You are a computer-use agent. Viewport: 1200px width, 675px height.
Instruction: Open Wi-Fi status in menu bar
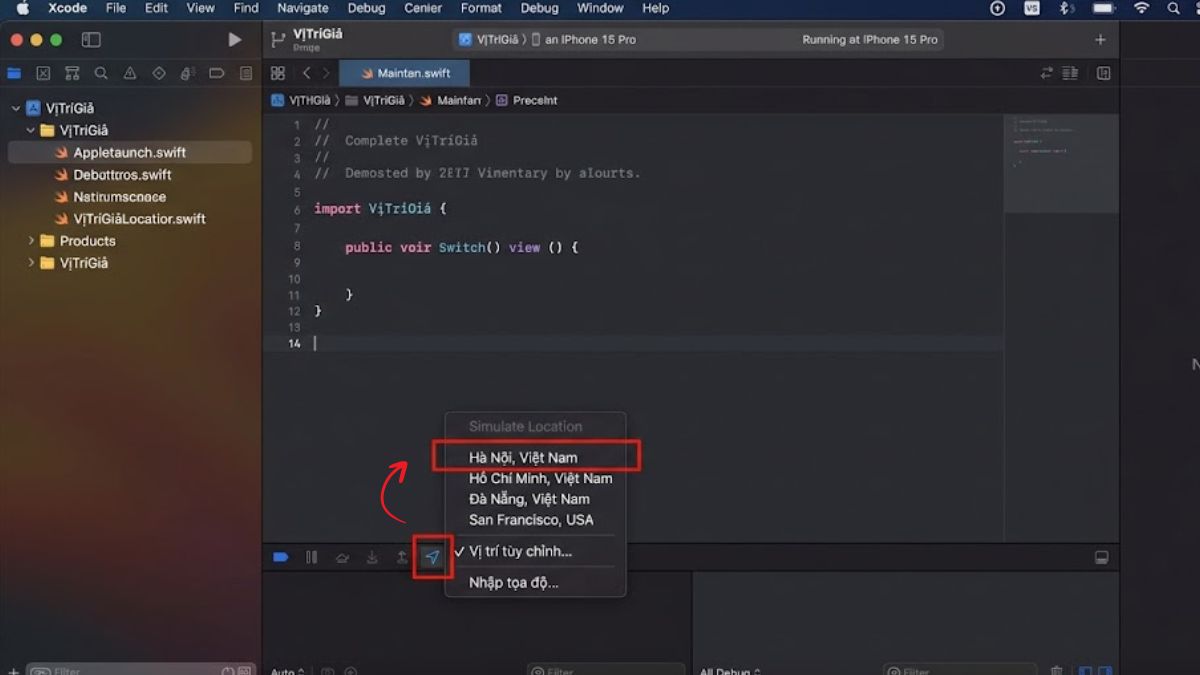point(1141,8)
